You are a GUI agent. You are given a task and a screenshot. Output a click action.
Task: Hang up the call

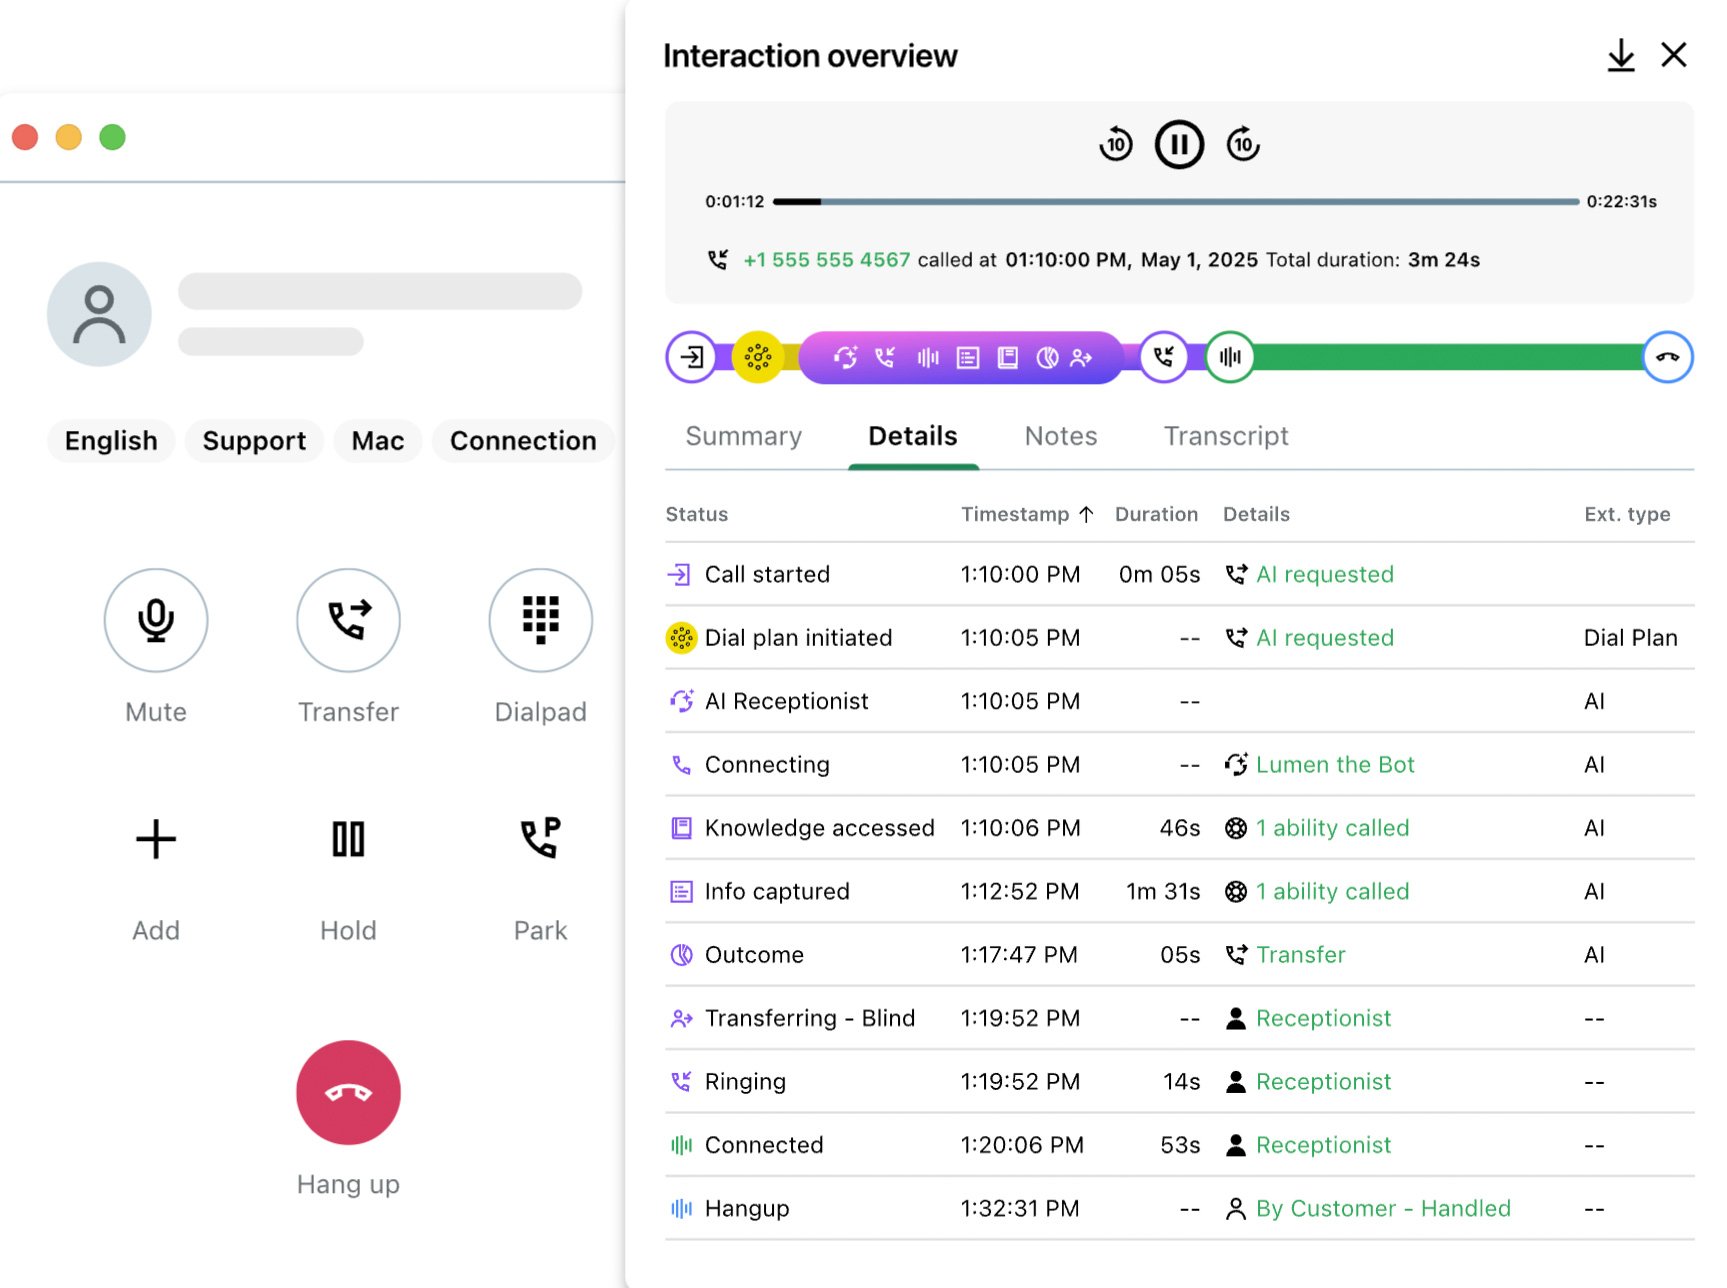pos(347,1093)
